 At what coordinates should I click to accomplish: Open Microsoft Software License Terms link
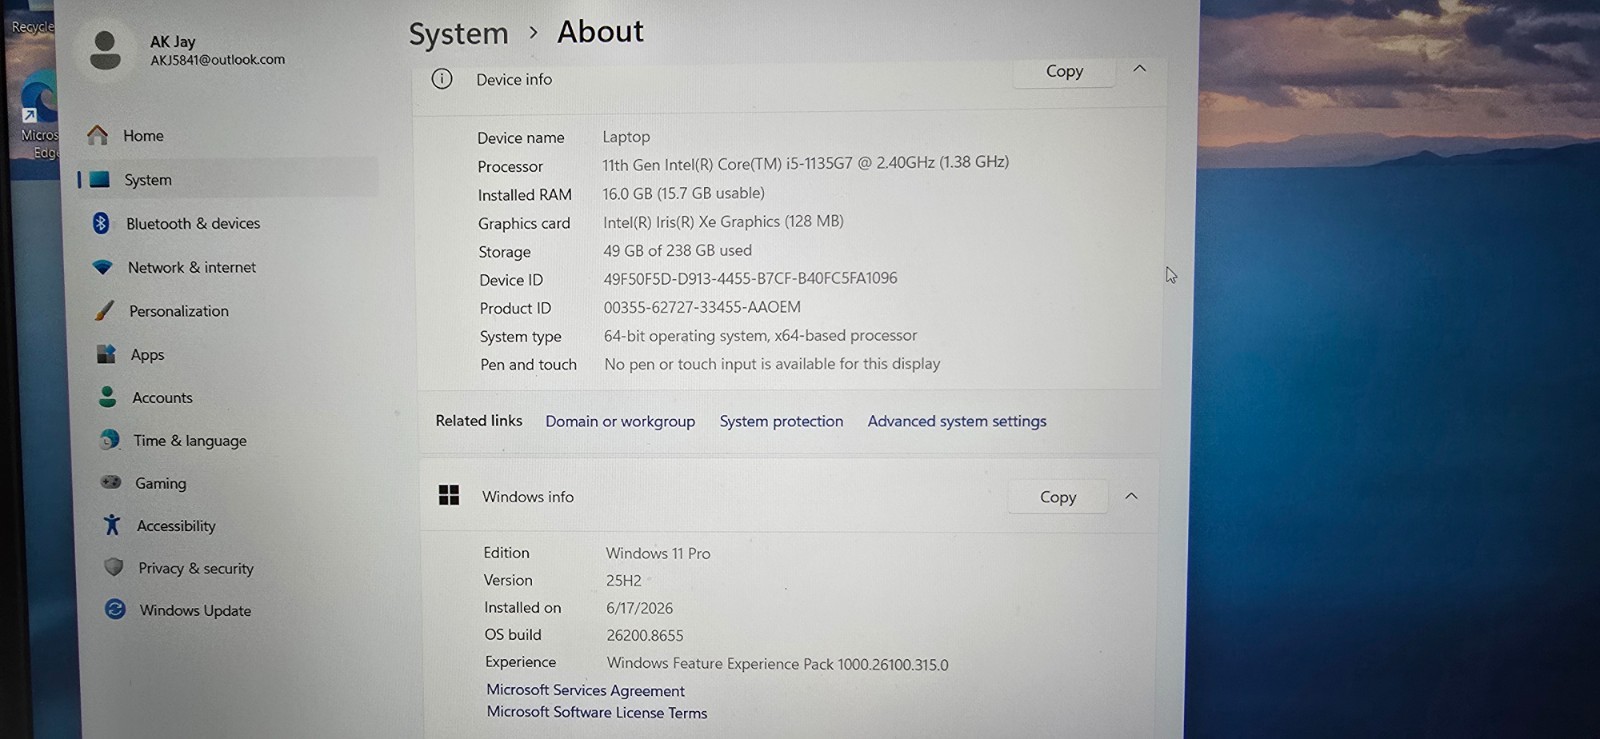pyautogui.click(x=597, y=712)
